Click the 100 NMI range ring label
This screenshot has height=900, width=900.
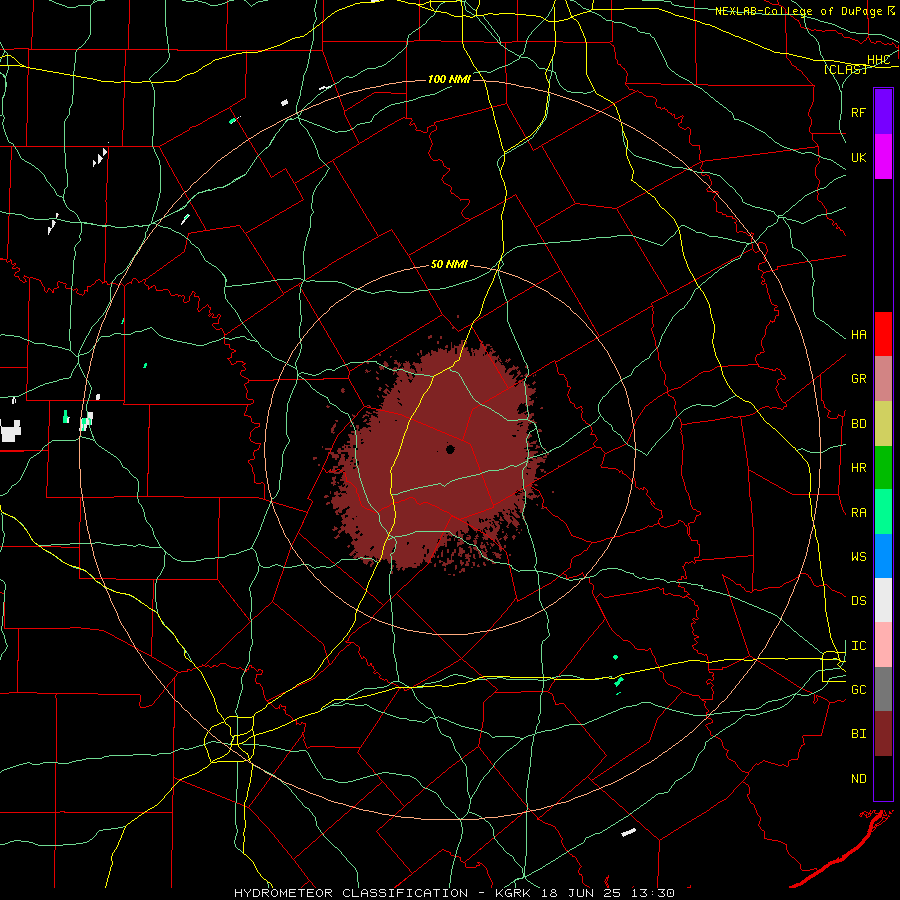[x=449, y=79]
